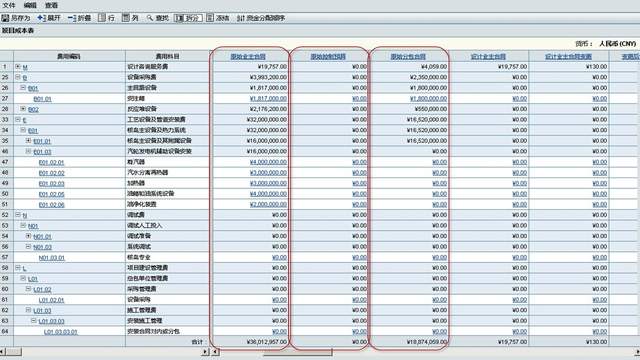Click the ¥1,800,000.00 link in row 27
This screenshot has width=640, height=360.
pyautogui.click(x=429, y=98)
